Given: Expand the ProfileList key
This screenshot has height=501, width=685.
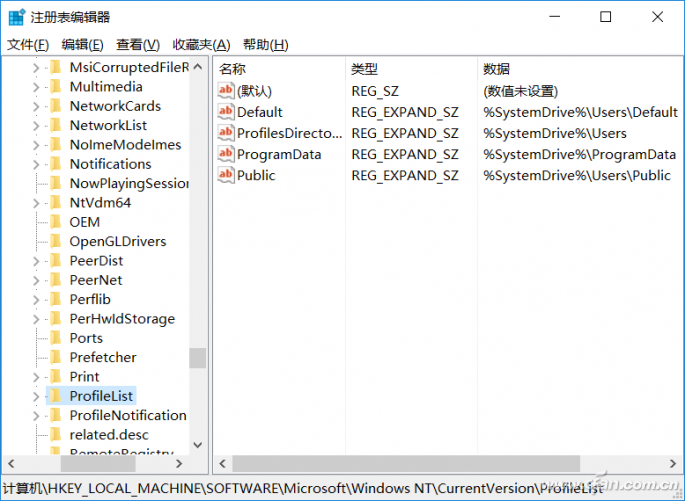Looking at the screenshot, I should [36, 396].
